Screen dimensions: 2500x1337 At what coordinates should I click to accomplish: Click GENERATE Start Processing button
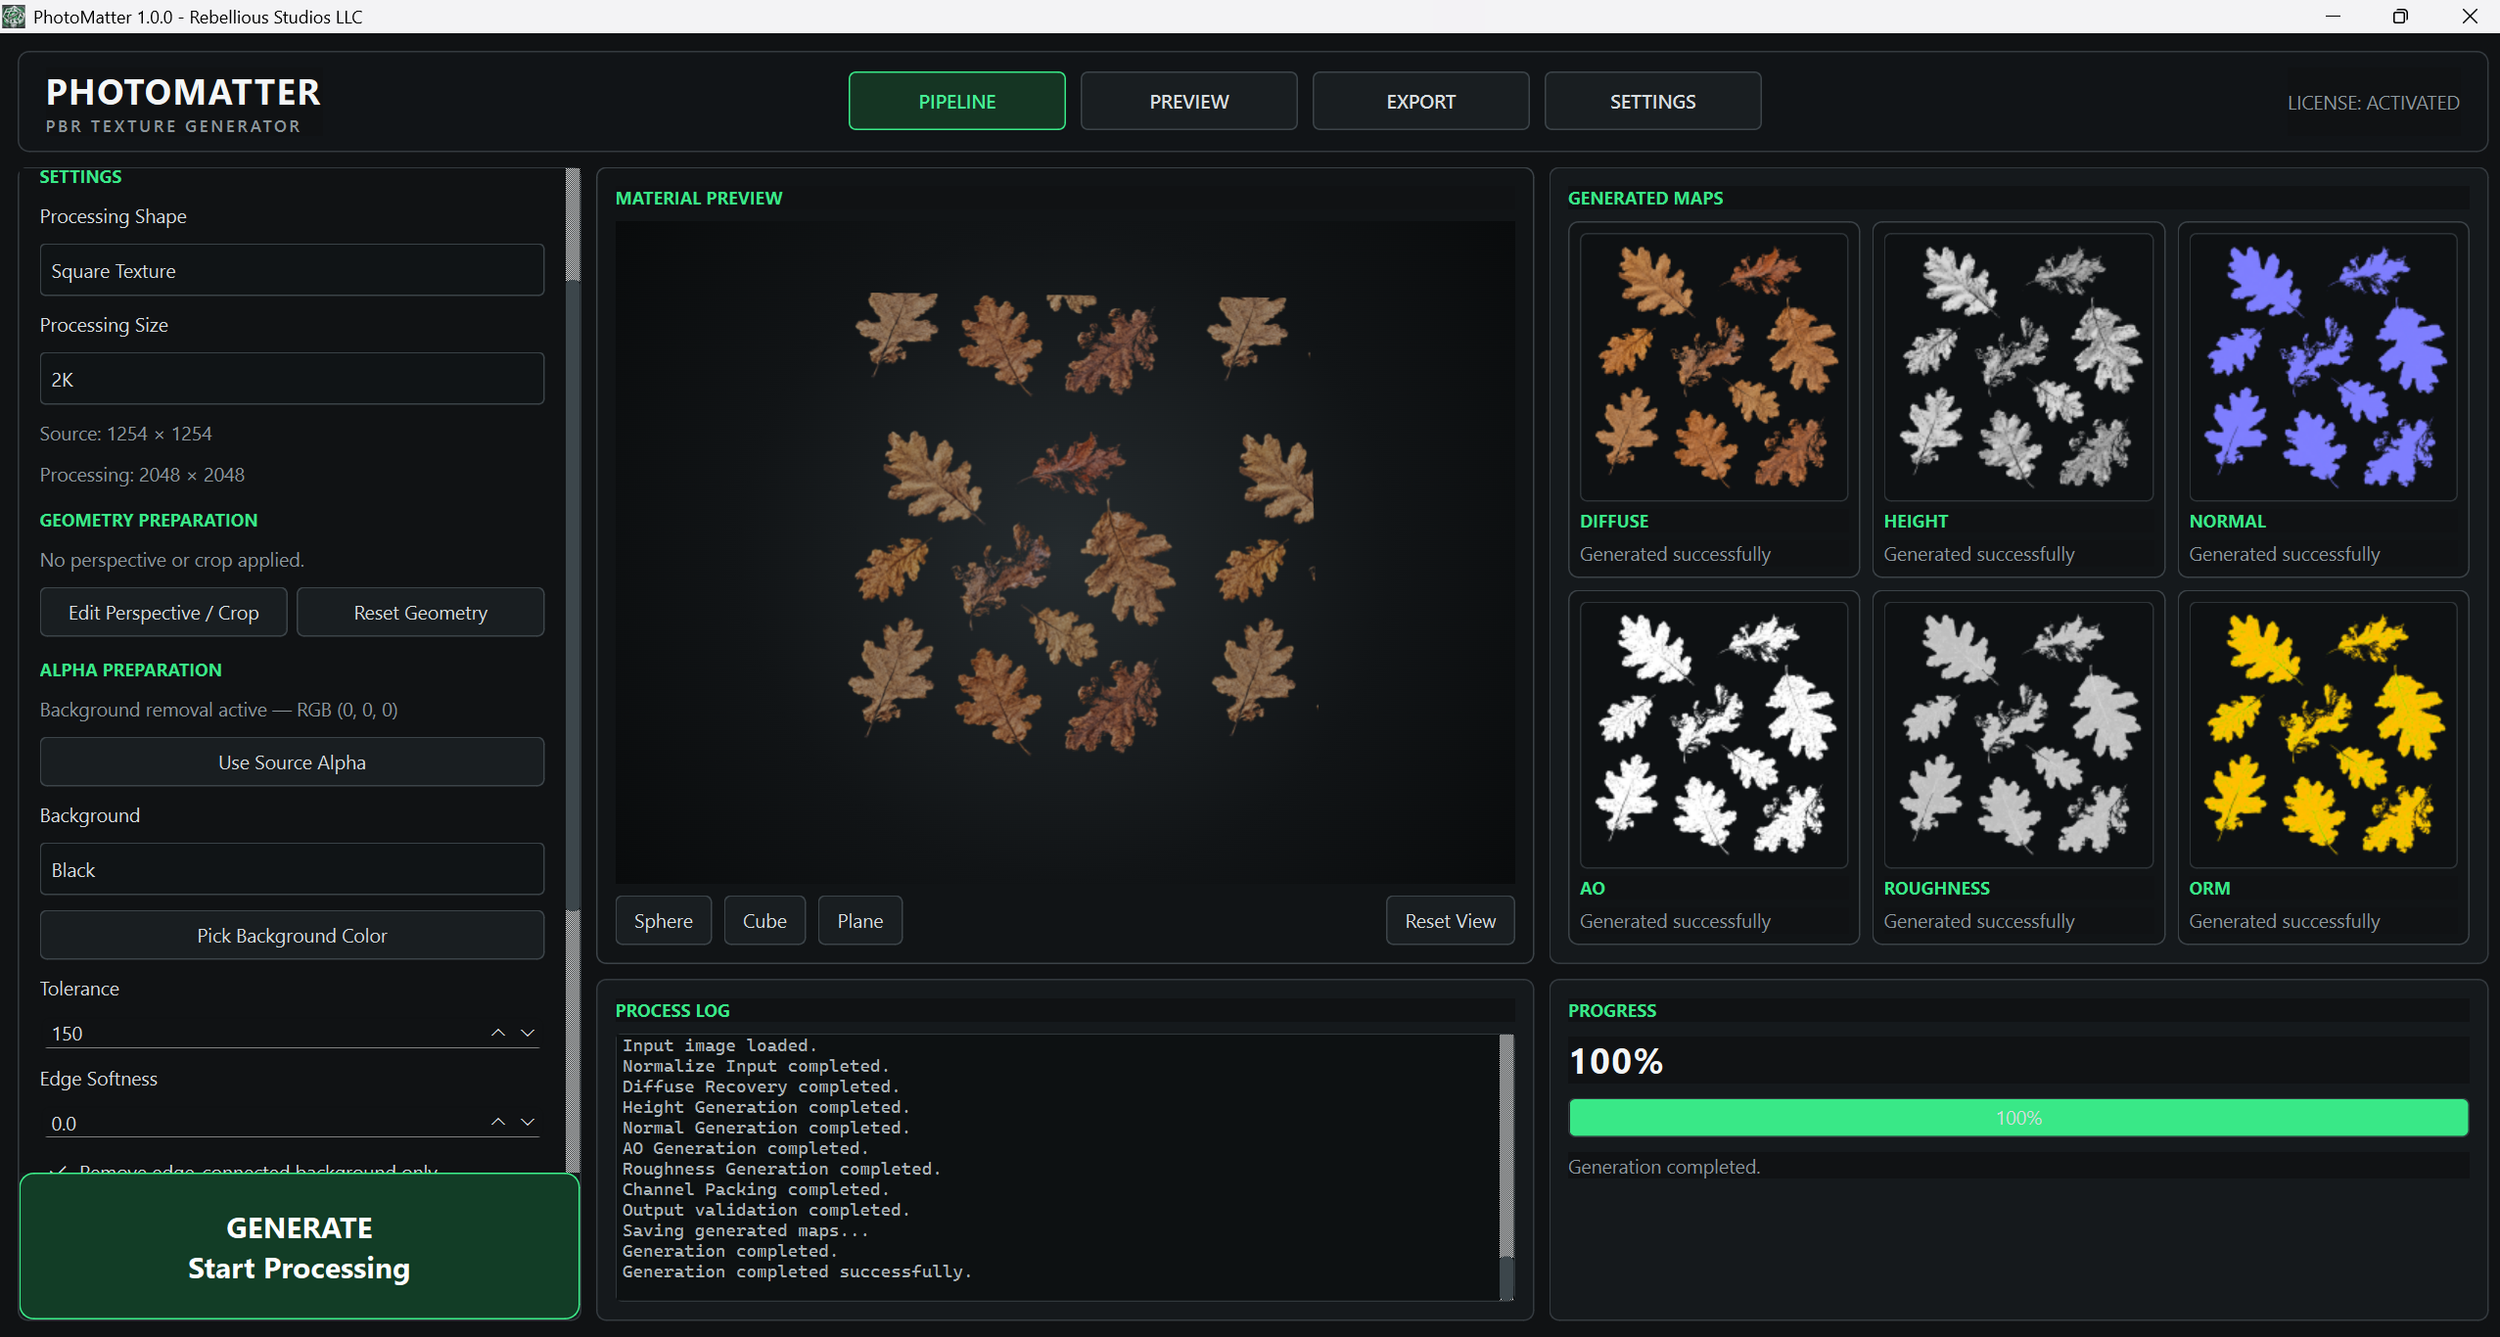click(299, 1247)
